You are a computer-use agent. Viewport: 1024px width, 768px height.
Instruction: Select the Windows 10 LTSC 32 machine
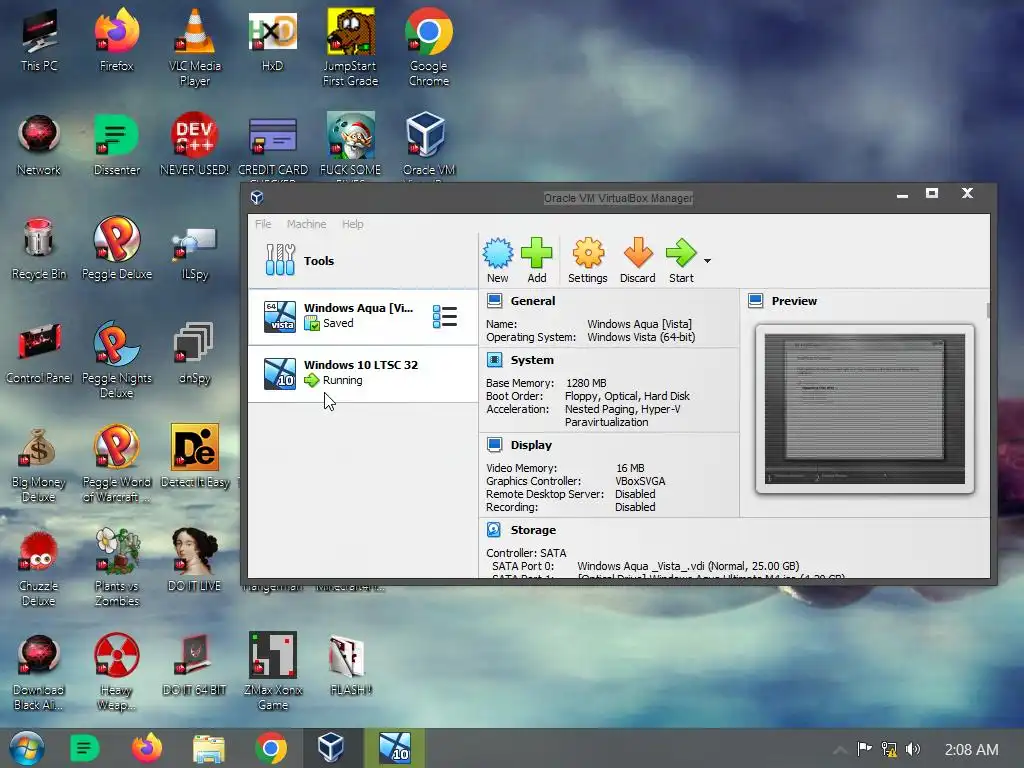tap(363, 374)
